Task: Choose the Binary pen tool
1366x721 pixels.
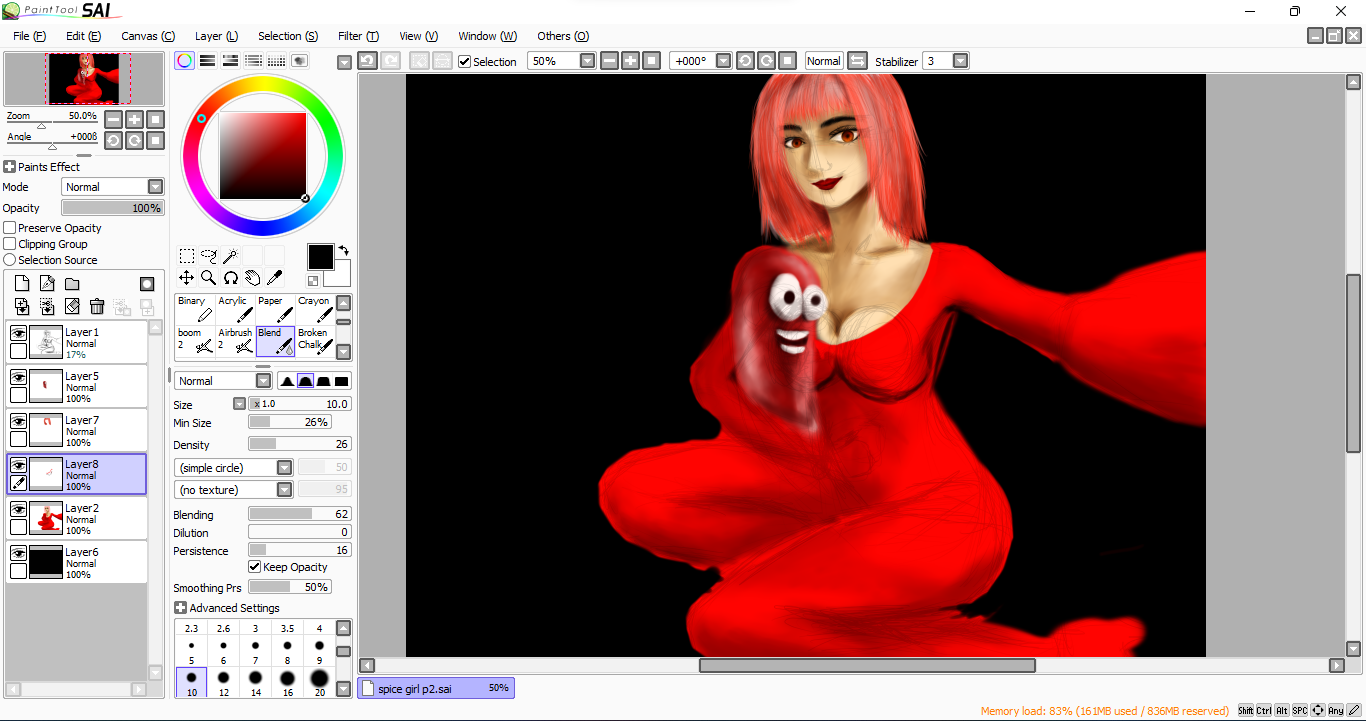Action: pyautogui.click(x=195, y=309)
